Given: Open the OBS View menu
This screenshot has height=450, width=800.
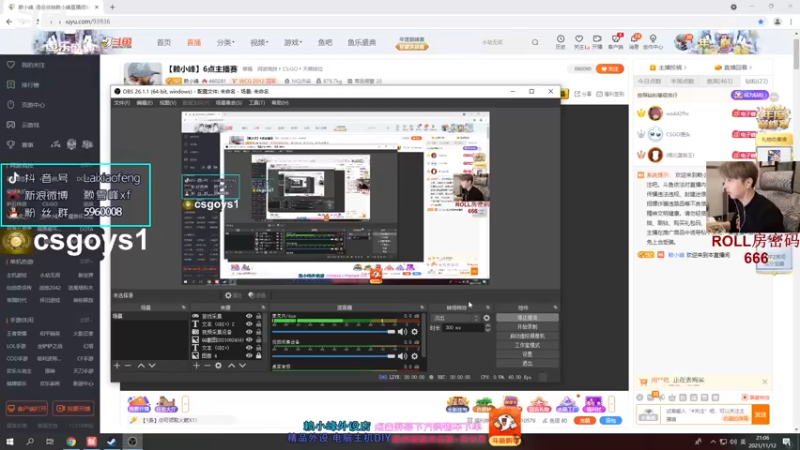Looking at the screenshot, I should 168,103.
